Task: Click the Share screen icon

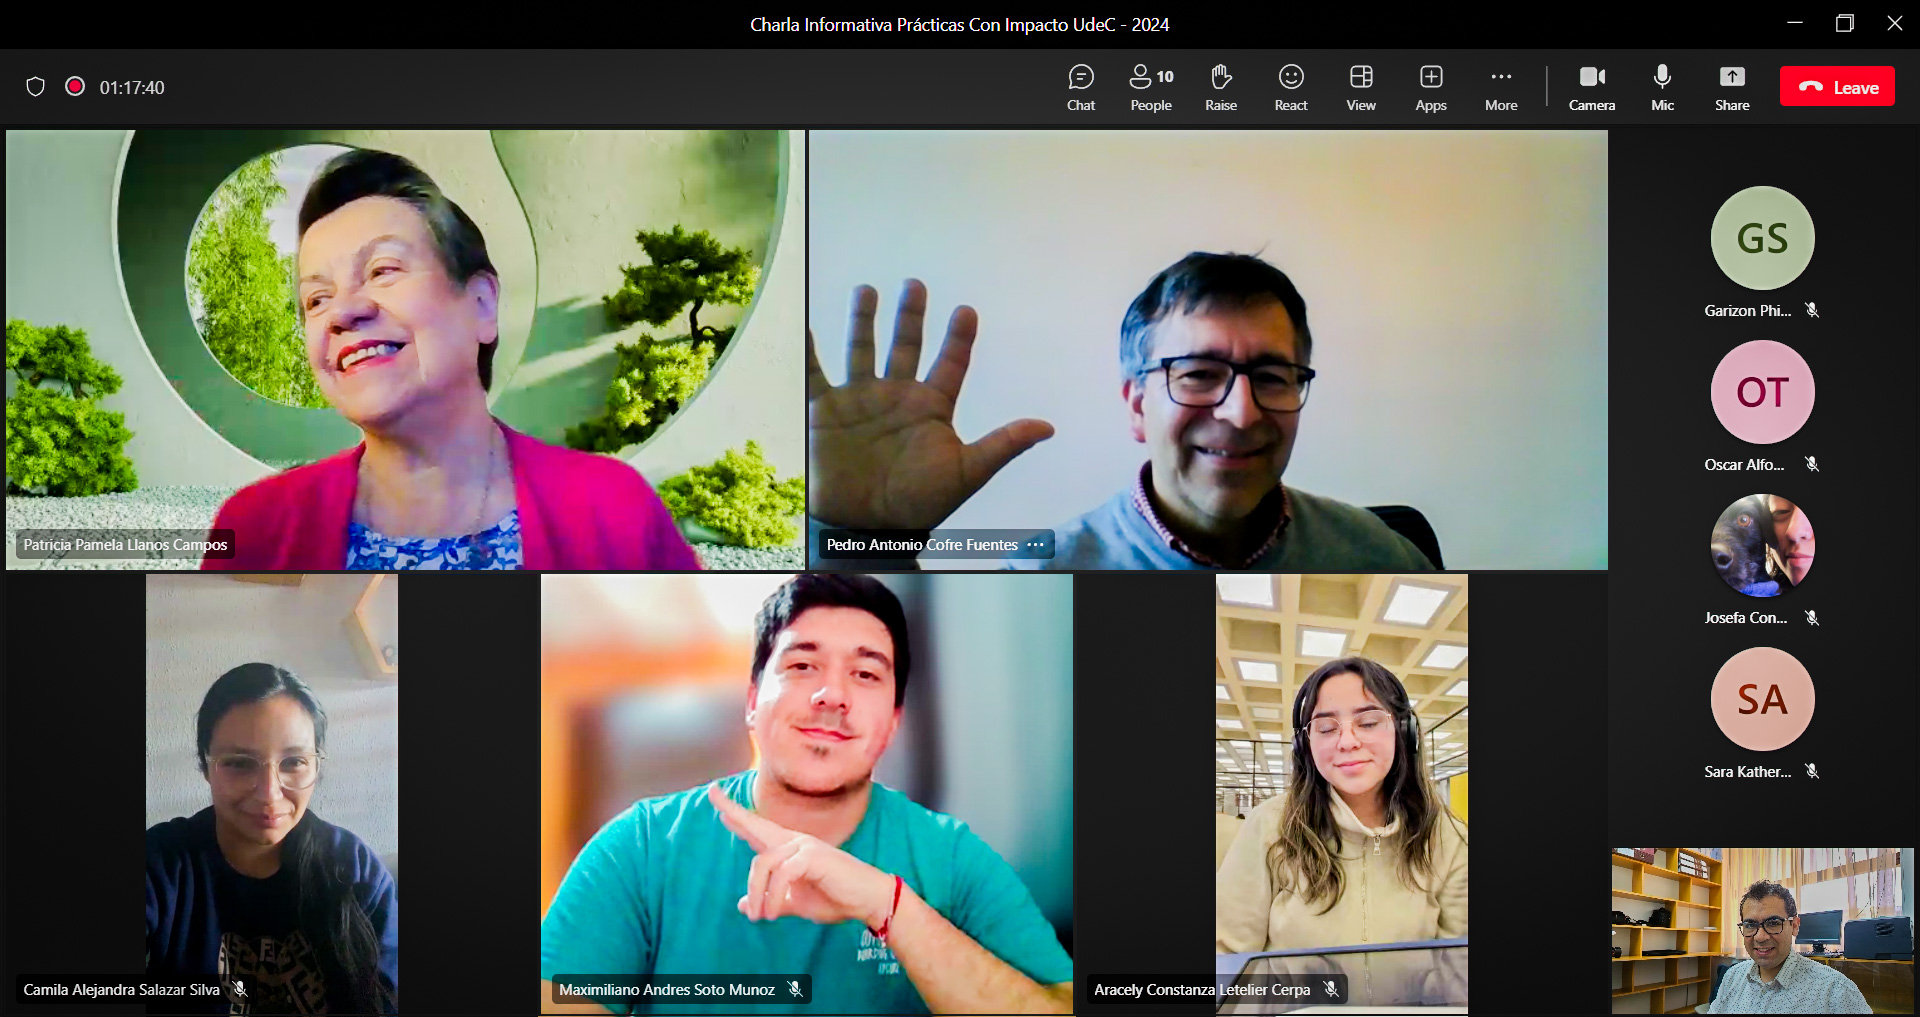Action: pyautogui.click(x=1731, y=87)
